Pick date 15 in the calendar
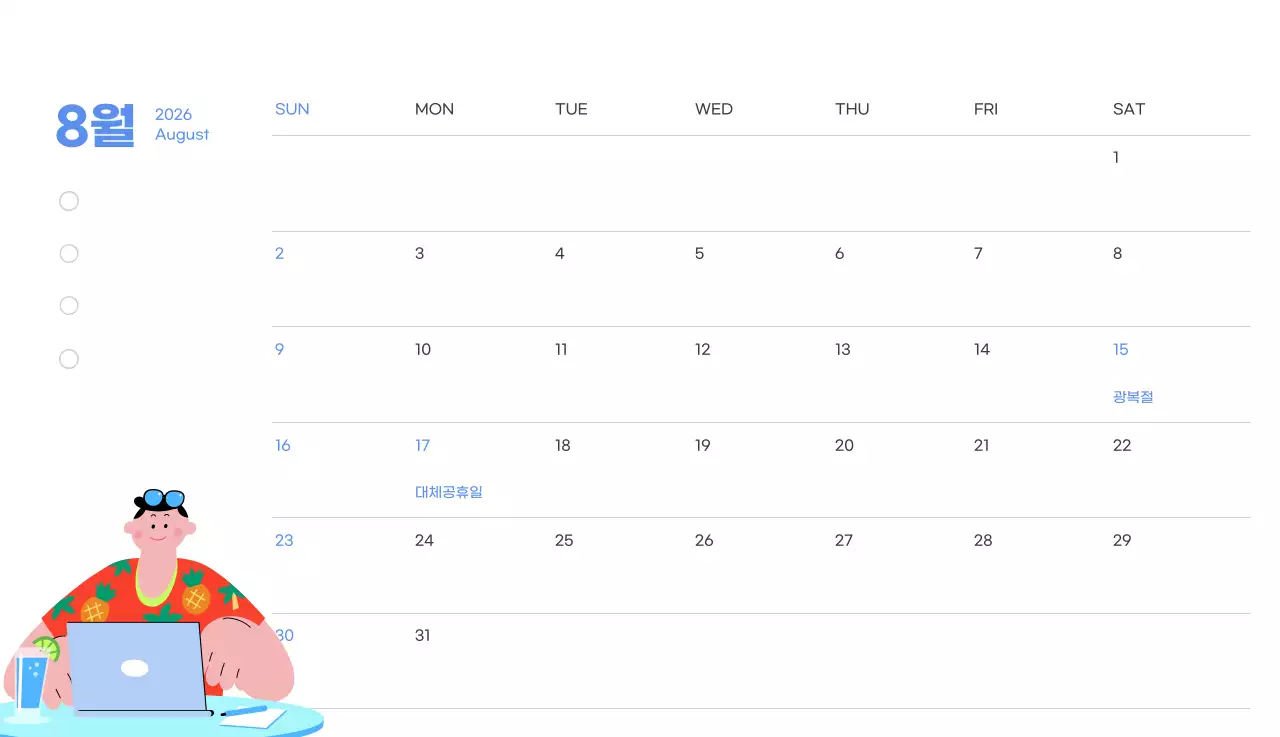 1121,350
